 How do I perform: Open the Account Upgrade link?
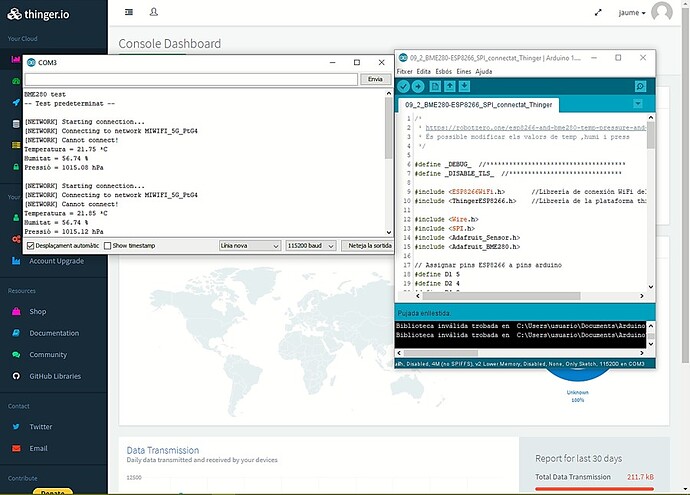click(56, 261)
